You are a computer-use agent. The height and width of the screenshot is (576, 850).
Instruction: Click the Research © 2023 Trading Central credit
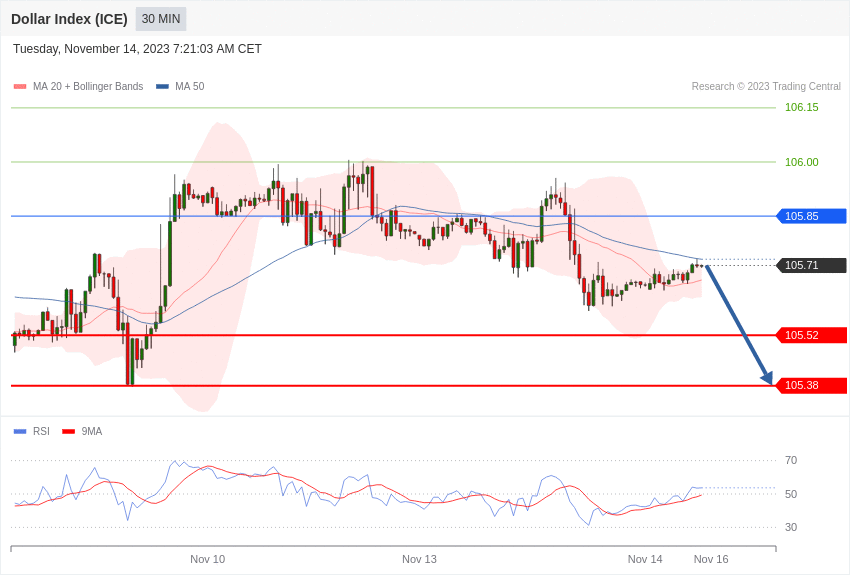766,86
